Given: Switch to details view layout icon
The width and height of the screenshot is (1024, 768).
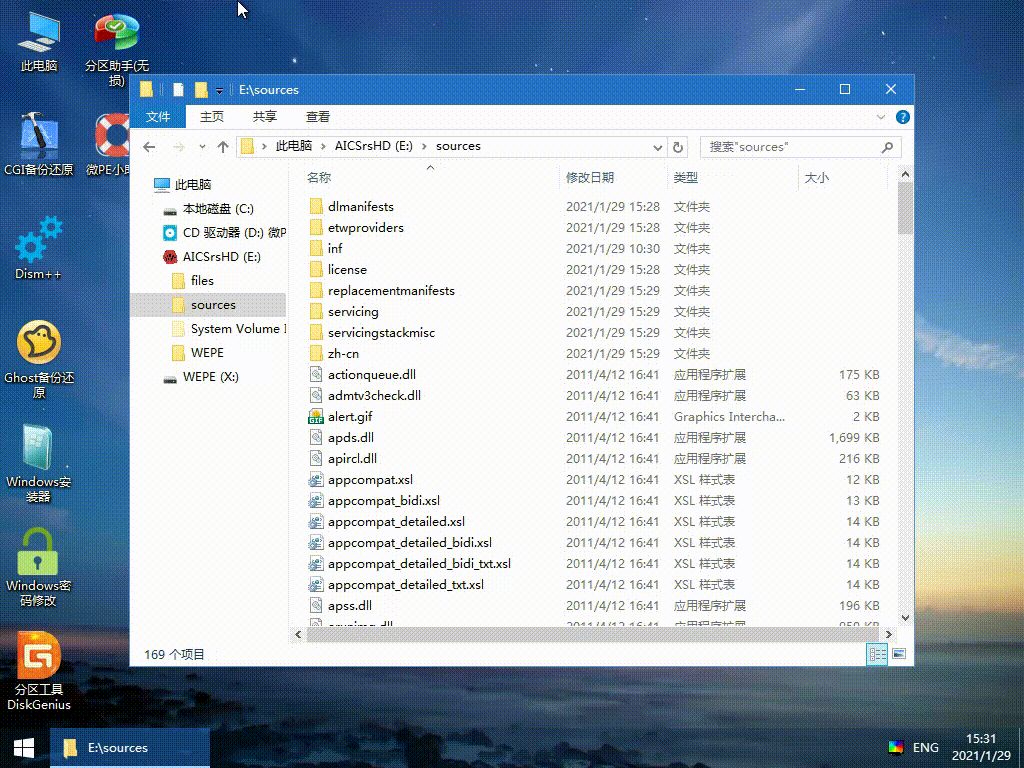Looking at the screenshot, I should coord(877,654).
